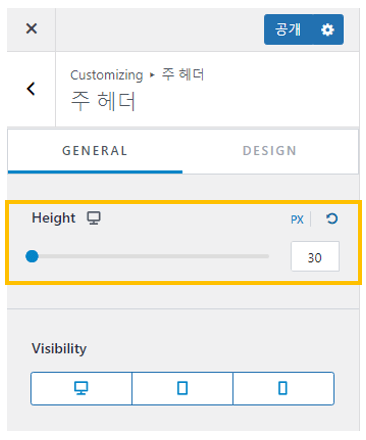Click the large 주 헤더 section title
This screenshot has width=366, height=440.
[103, 101]
